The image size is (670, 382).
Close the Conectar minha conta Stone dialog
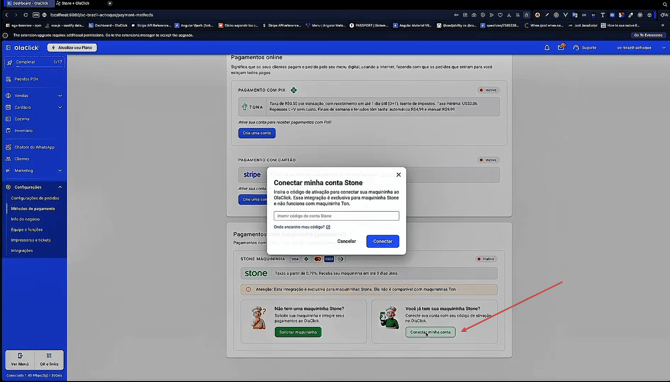click(x=398, y=174)
